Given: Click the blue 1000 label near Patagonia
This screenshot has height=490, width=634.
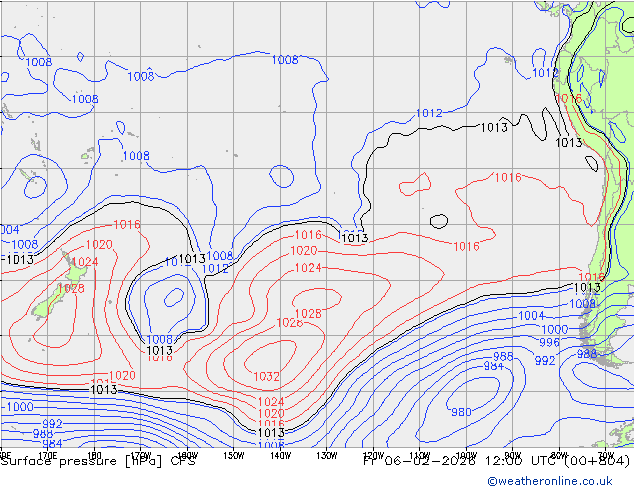Looking at the screenshot, I should tap(555, 329).
